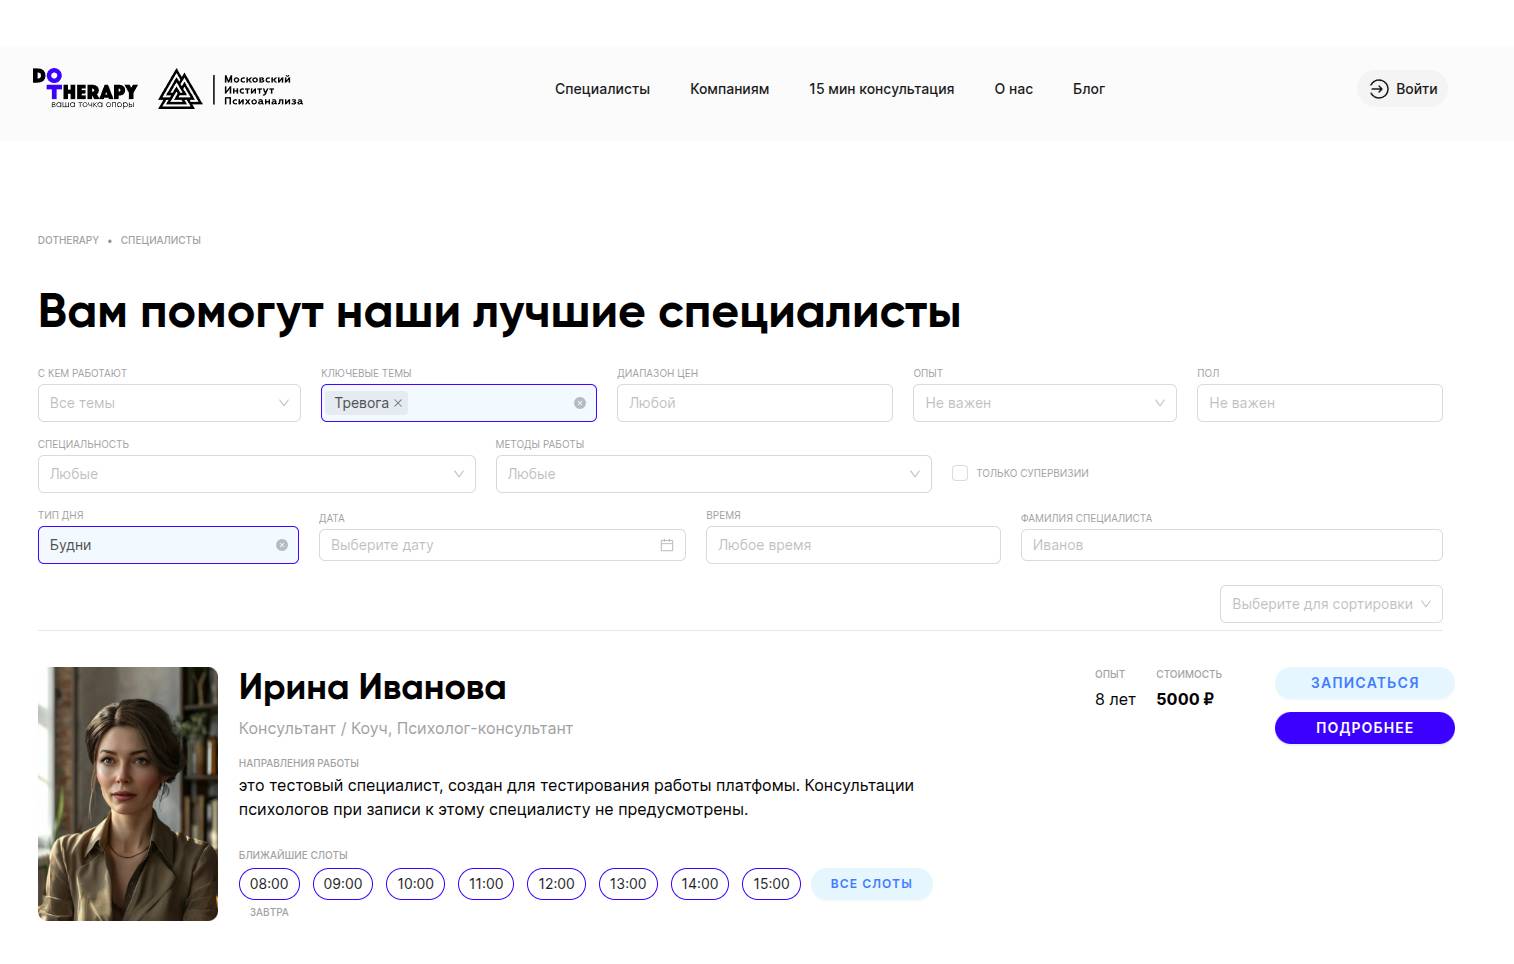Focus the Фамилия специалиста input
1514x964 pixels.
1232,545
